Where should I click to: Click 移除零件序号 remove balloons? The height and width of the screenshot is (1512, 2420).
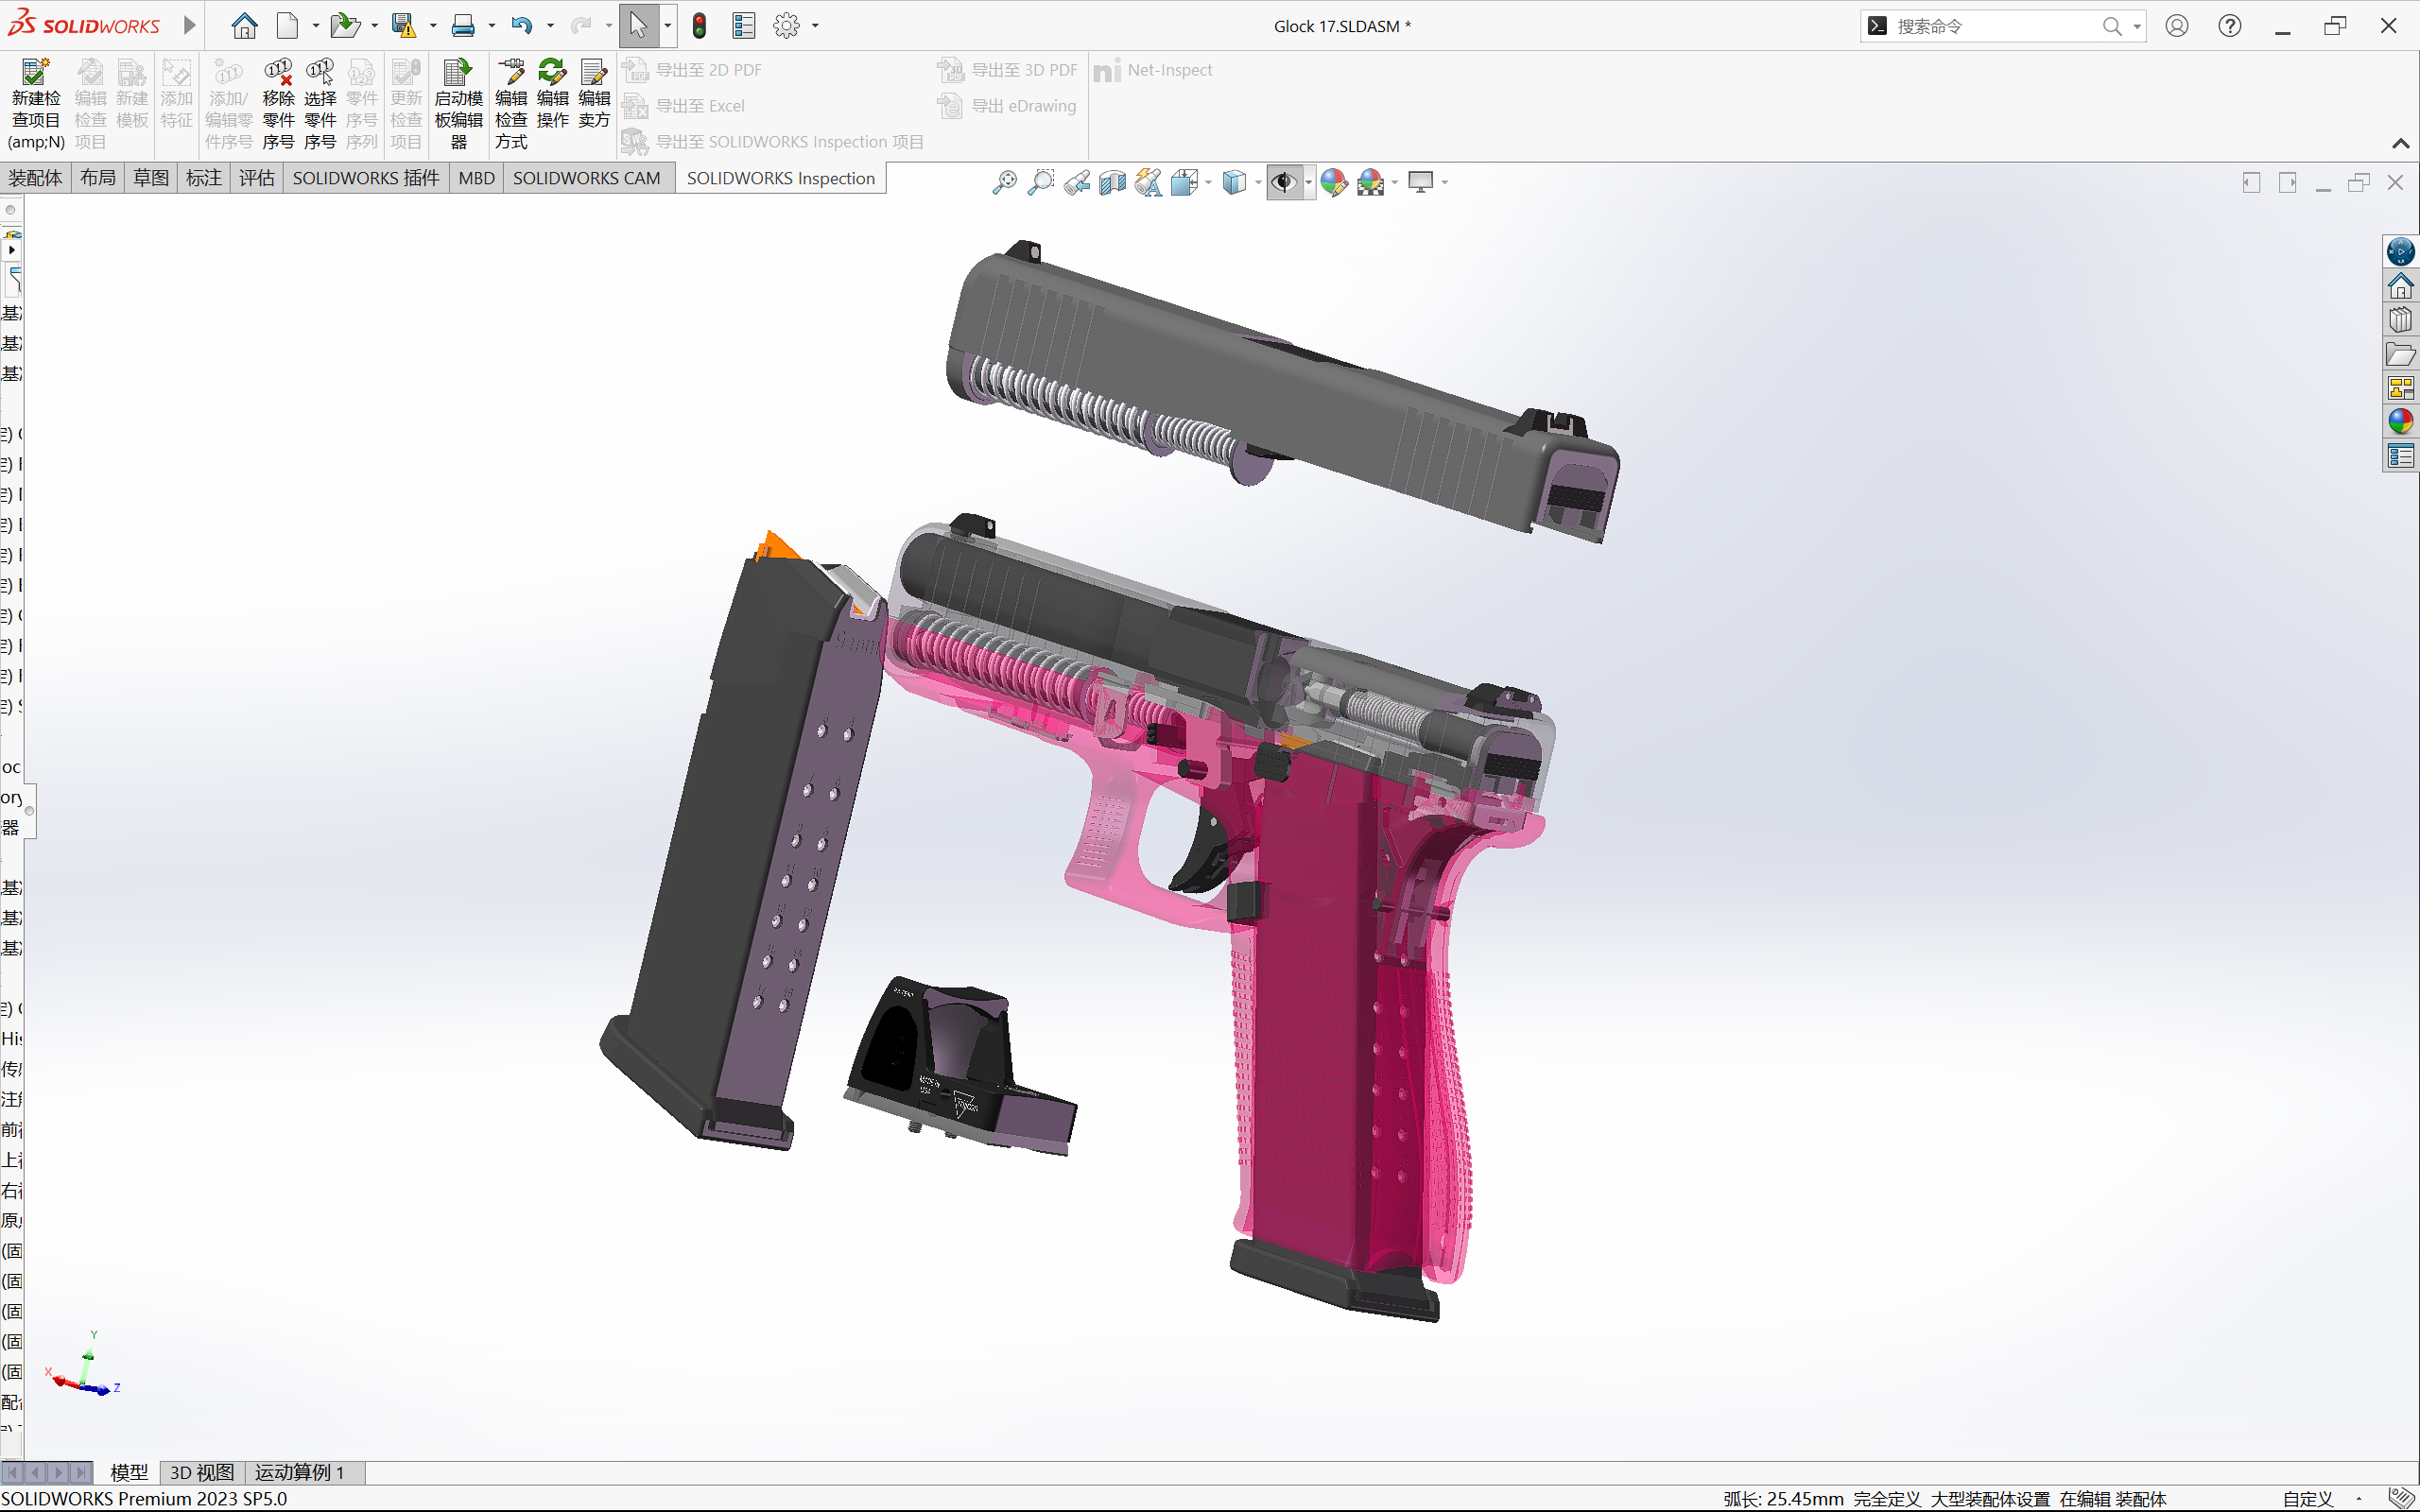(x=278, y=104)
